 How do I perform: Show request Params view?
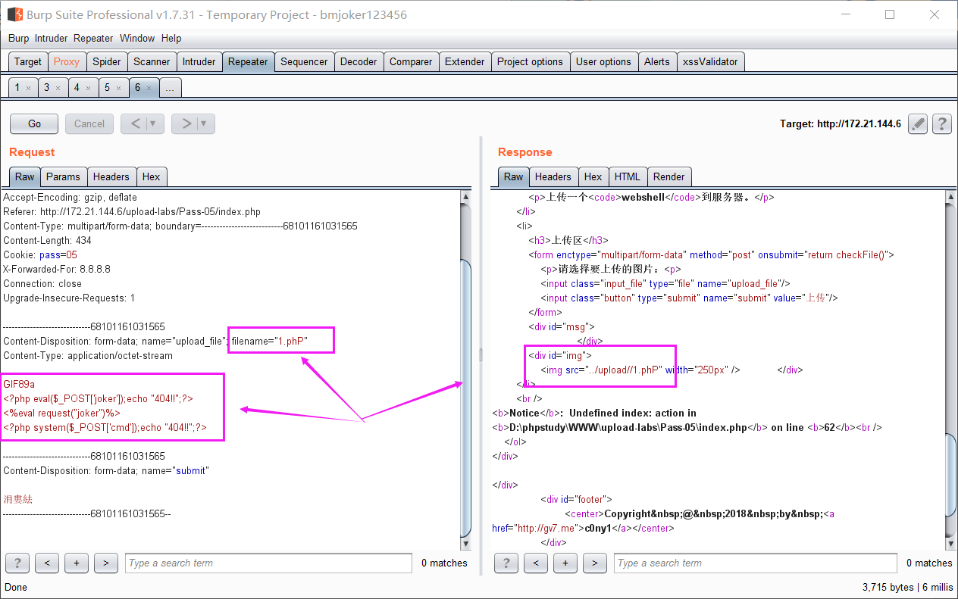pyautogui.click(x=63, y=177)
